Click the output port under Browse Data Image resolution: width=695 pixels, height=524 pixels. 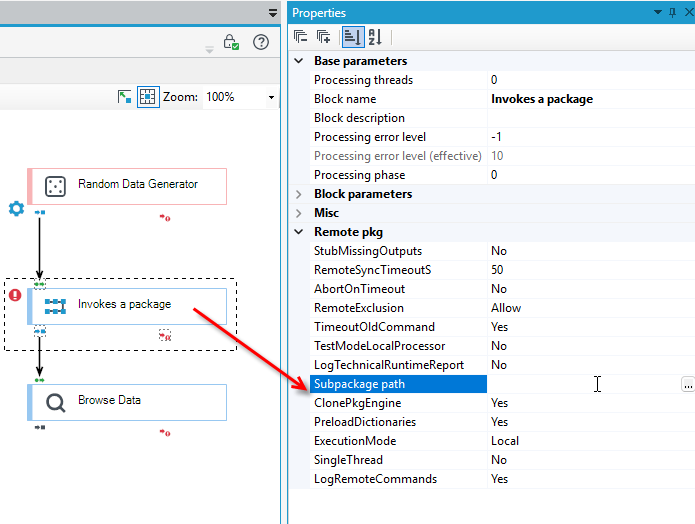[40, 427]
